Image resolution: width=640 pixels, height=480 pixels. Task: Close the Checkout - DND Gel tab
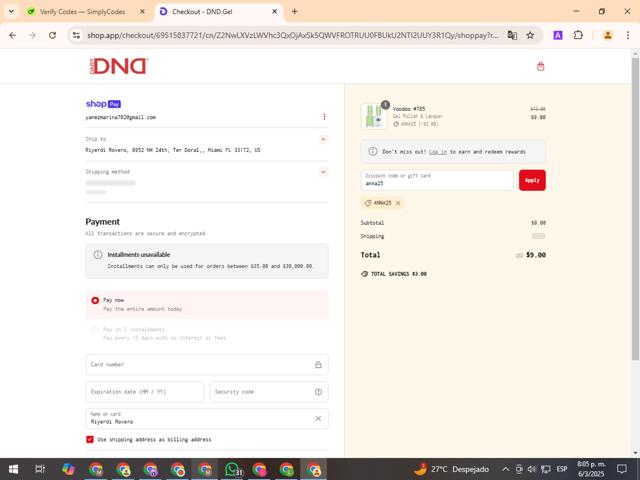pyautogui.click(x=275, y=11)
